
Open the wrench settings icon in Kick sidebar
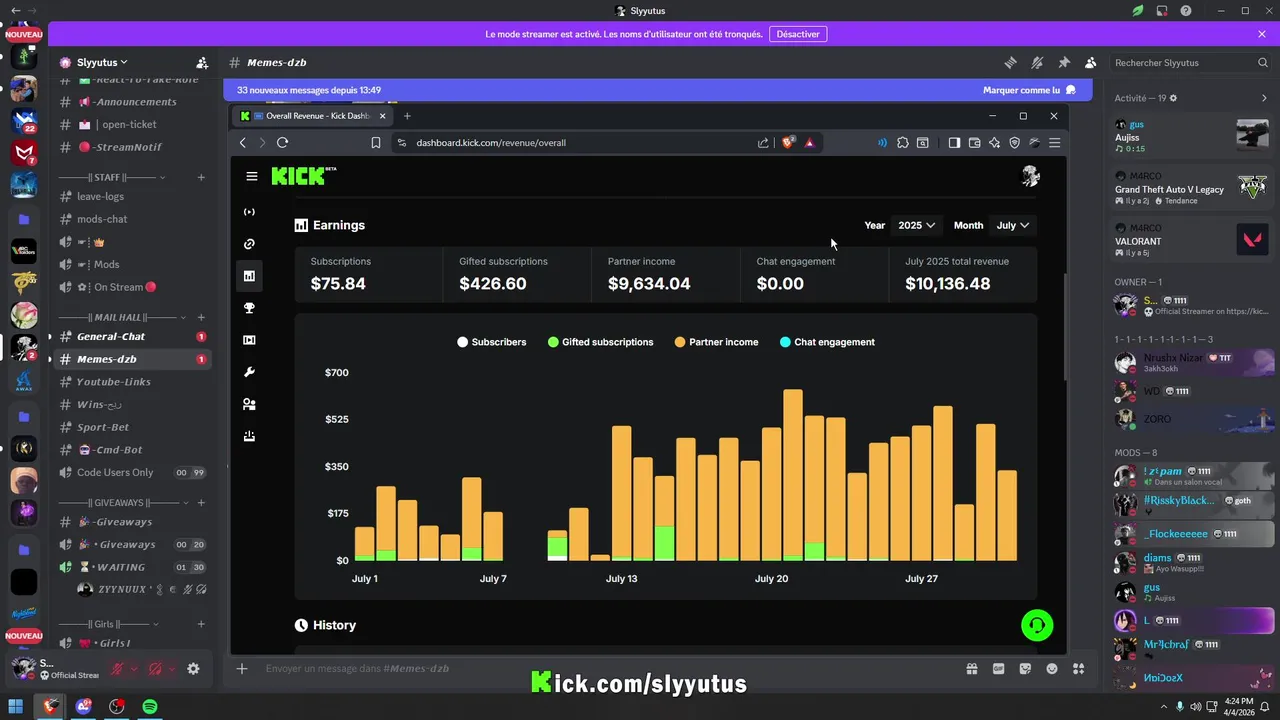click(249, 372)
